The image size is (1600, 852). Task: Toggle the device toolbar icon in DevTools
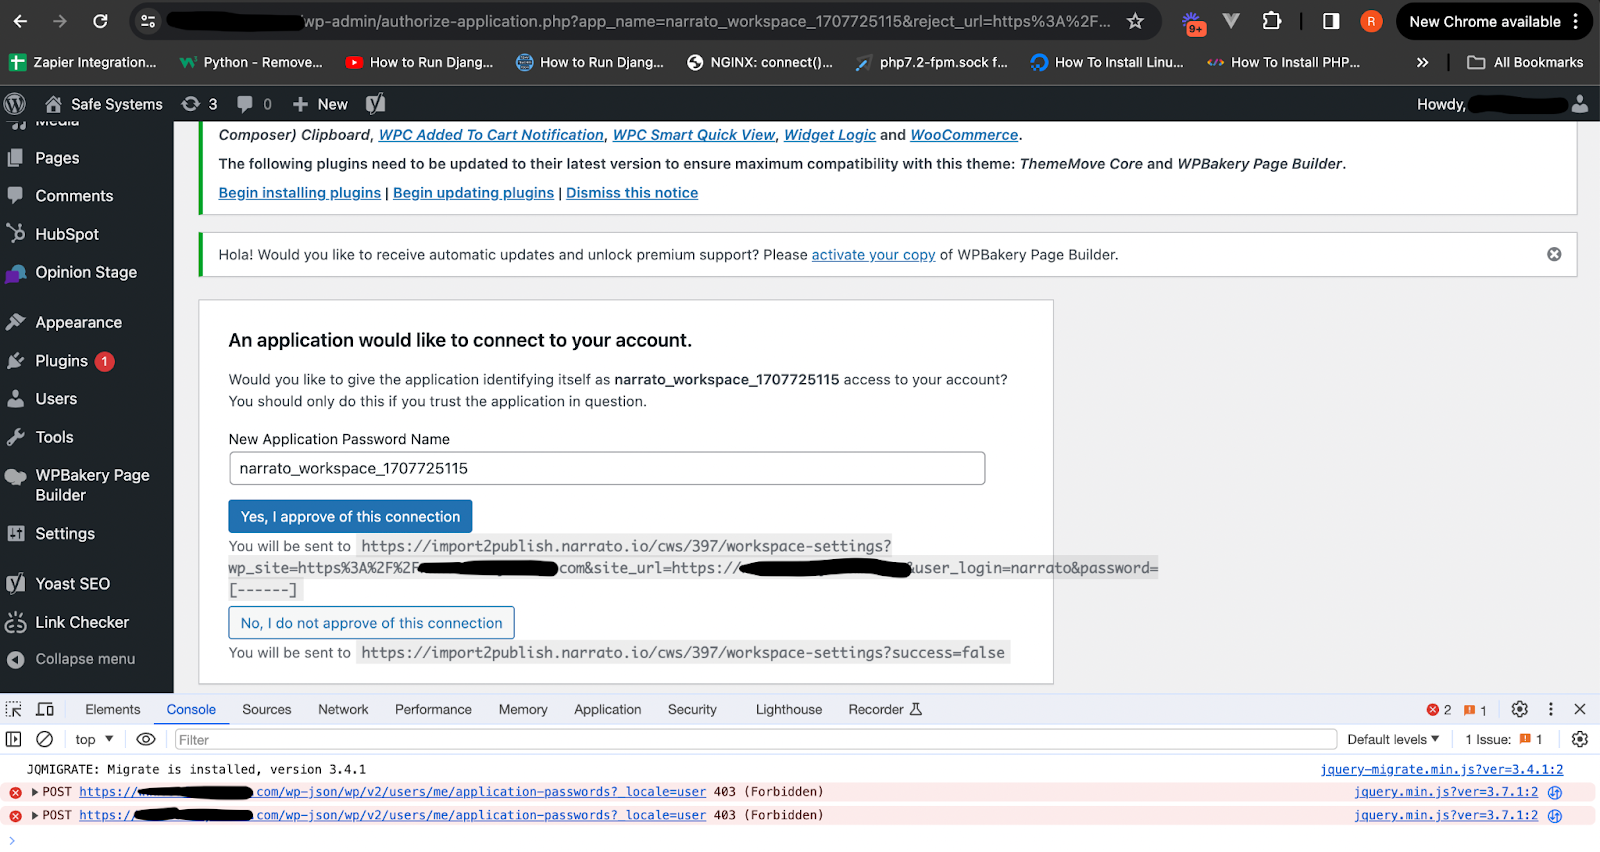pyautogui.click(x=45, y=709)
